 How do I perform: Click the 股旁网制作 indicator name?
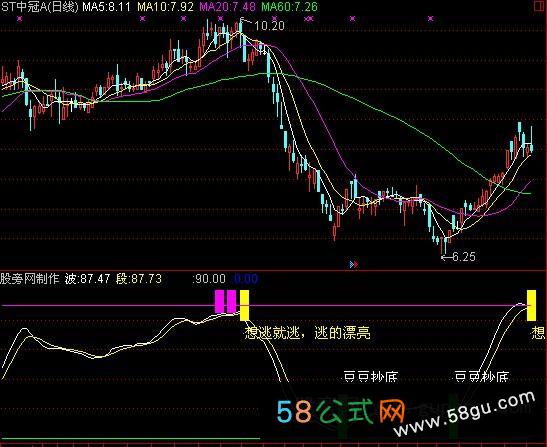click(30, 279)
